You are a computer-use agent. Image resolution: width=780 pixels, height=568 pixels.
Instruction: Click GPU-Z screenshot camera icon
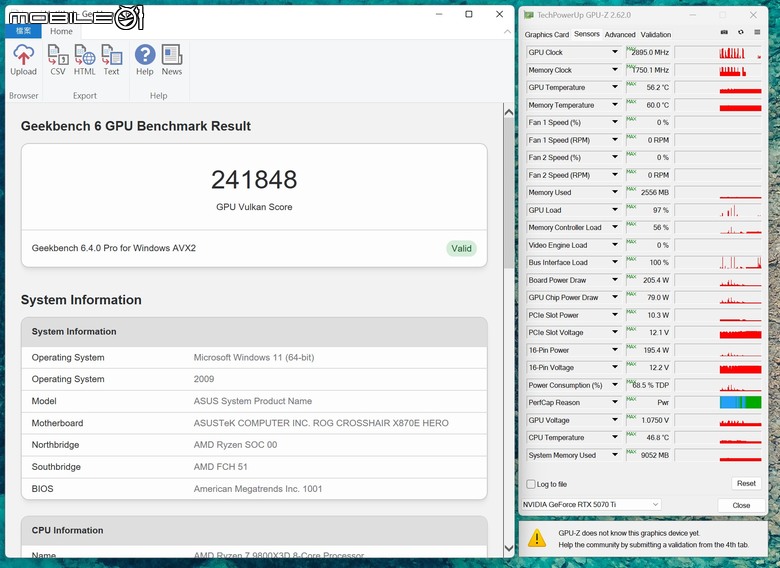[724, 32]
